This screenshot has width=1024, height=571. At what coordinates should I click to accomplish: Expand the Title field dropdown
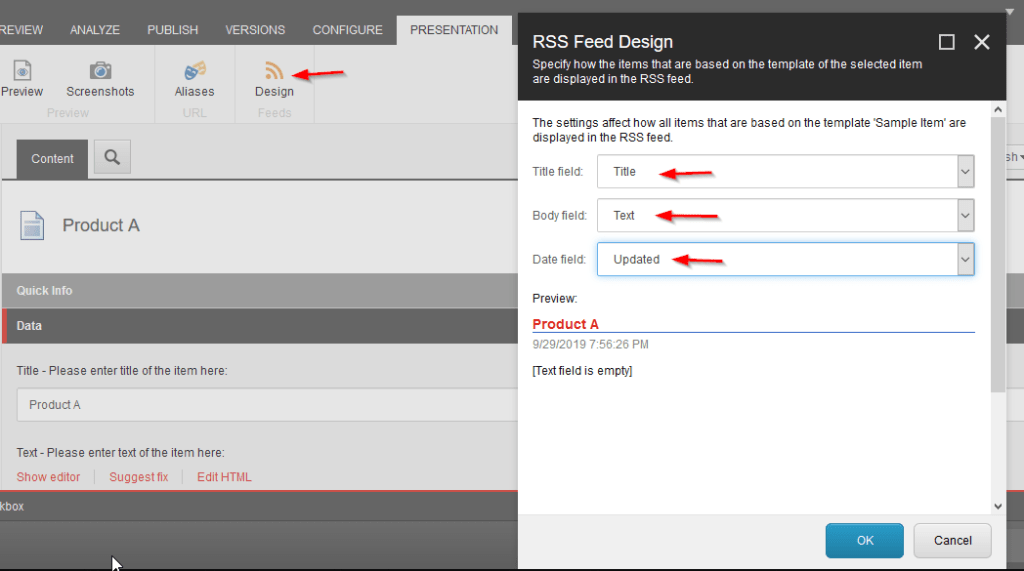965,172
